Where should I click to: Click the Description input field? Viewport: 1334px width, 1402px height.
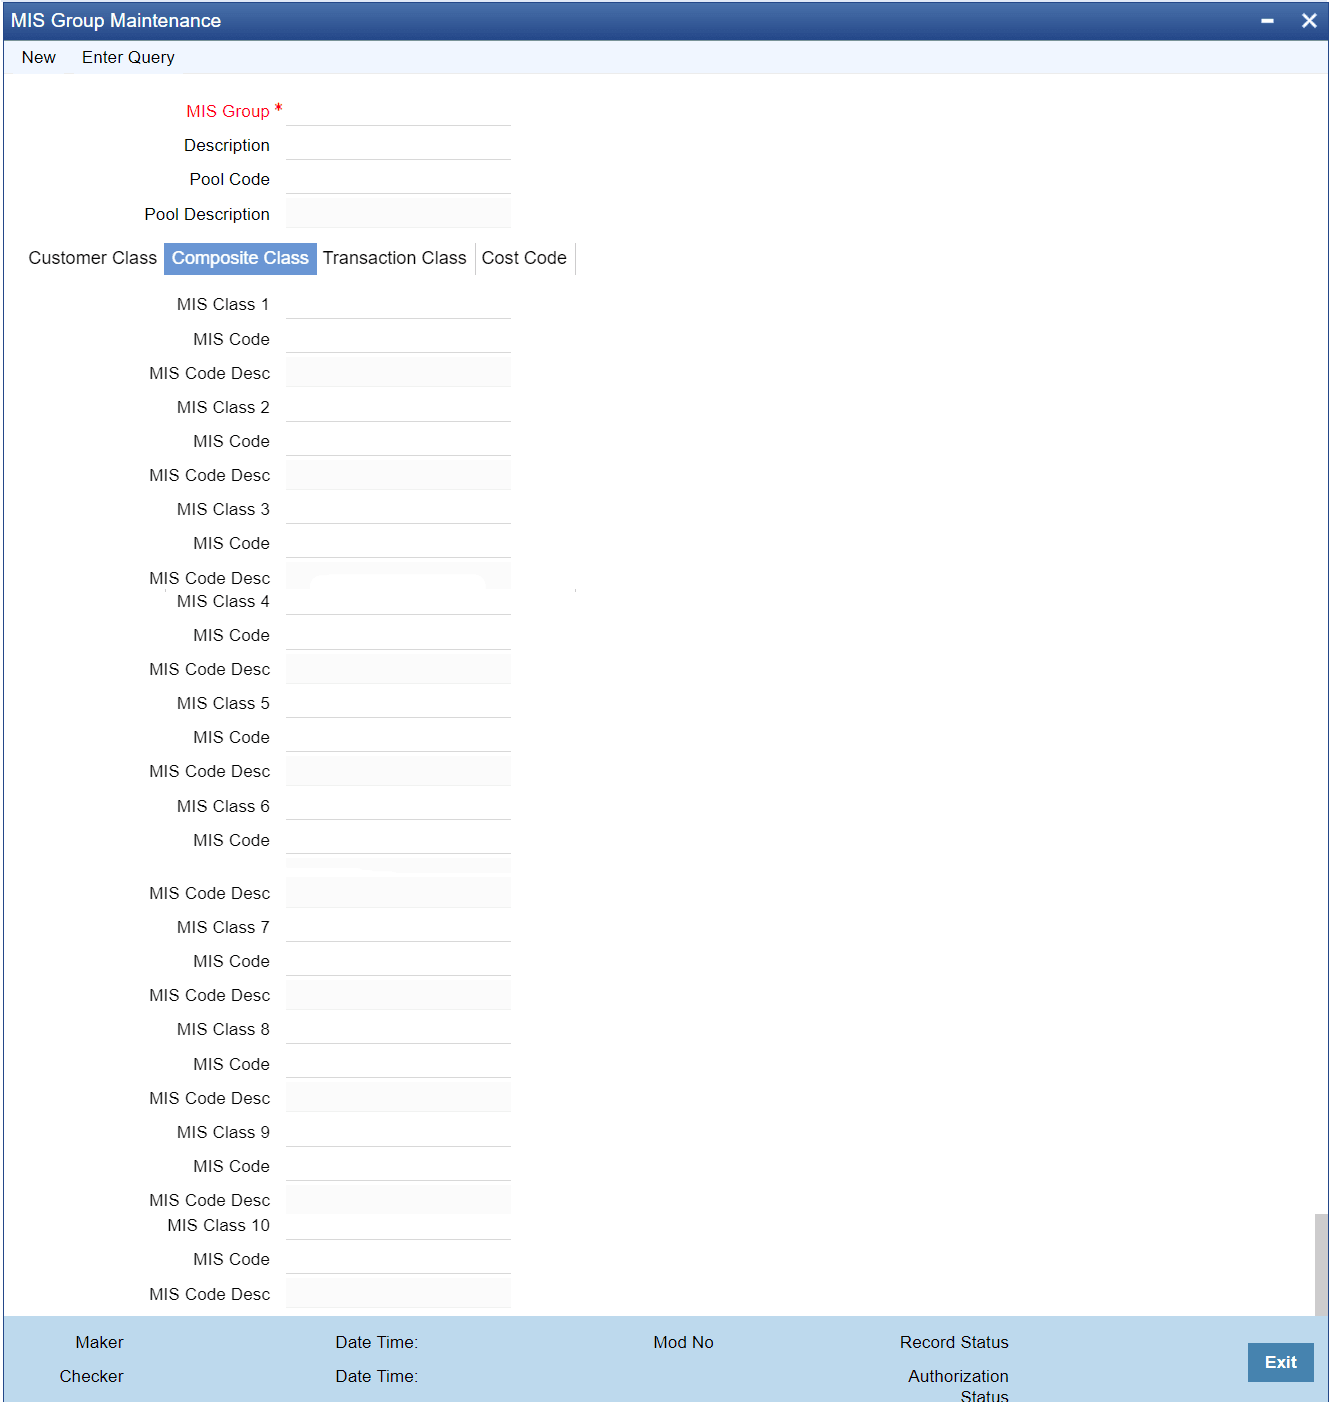[398, 145]
